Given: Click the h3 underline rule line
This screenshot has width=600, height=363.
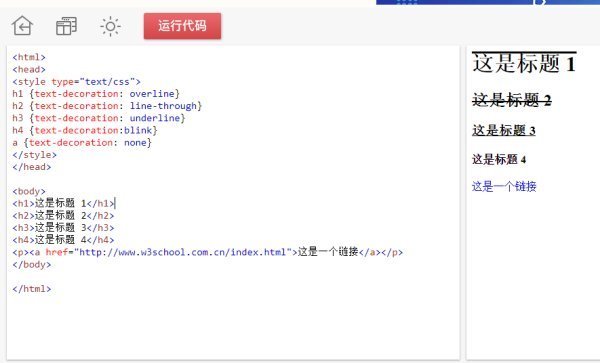Looking at the screenshot, I should (99, 118).
